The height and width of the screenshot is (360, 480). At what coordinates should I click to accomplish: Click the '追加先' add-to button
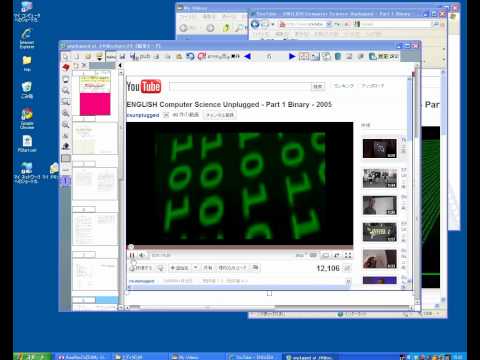pyautogui.click(x=180, y=268)
